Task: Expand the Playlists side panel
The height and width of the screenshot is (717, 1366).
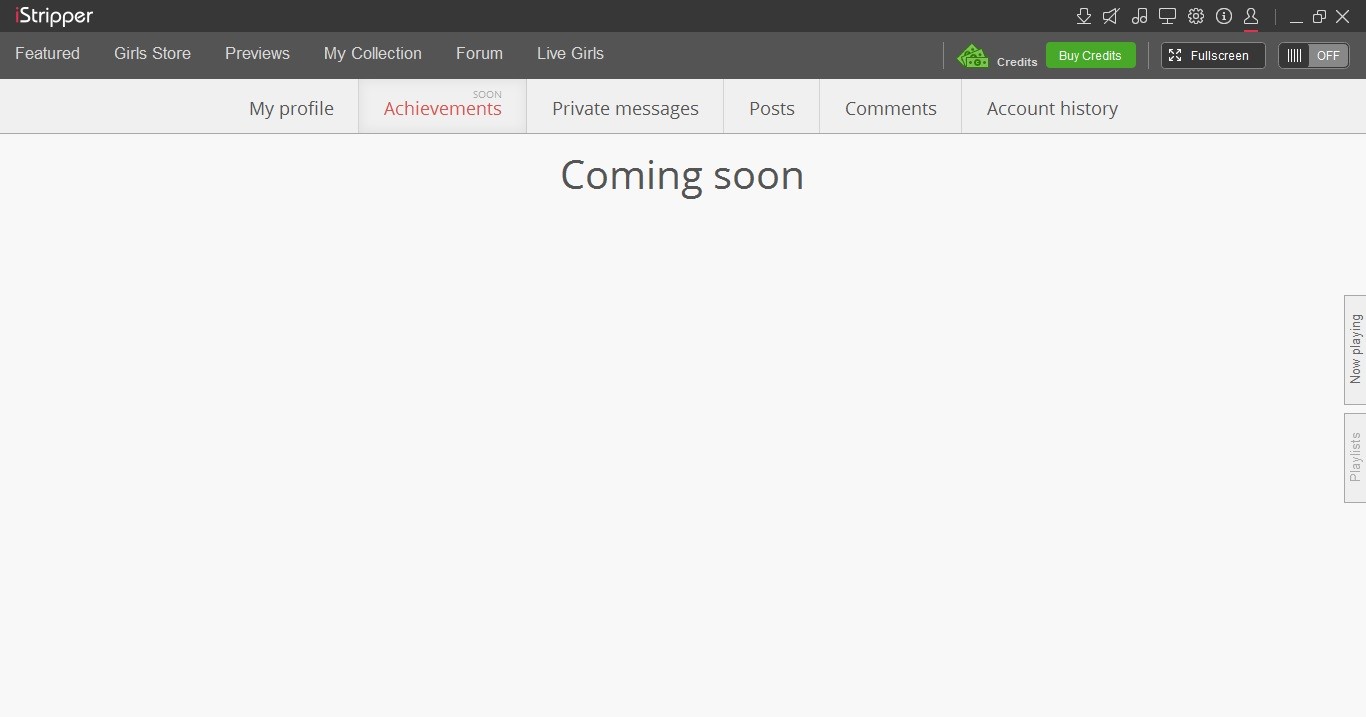Action: pyautogui.click(x=1355, y=457)
